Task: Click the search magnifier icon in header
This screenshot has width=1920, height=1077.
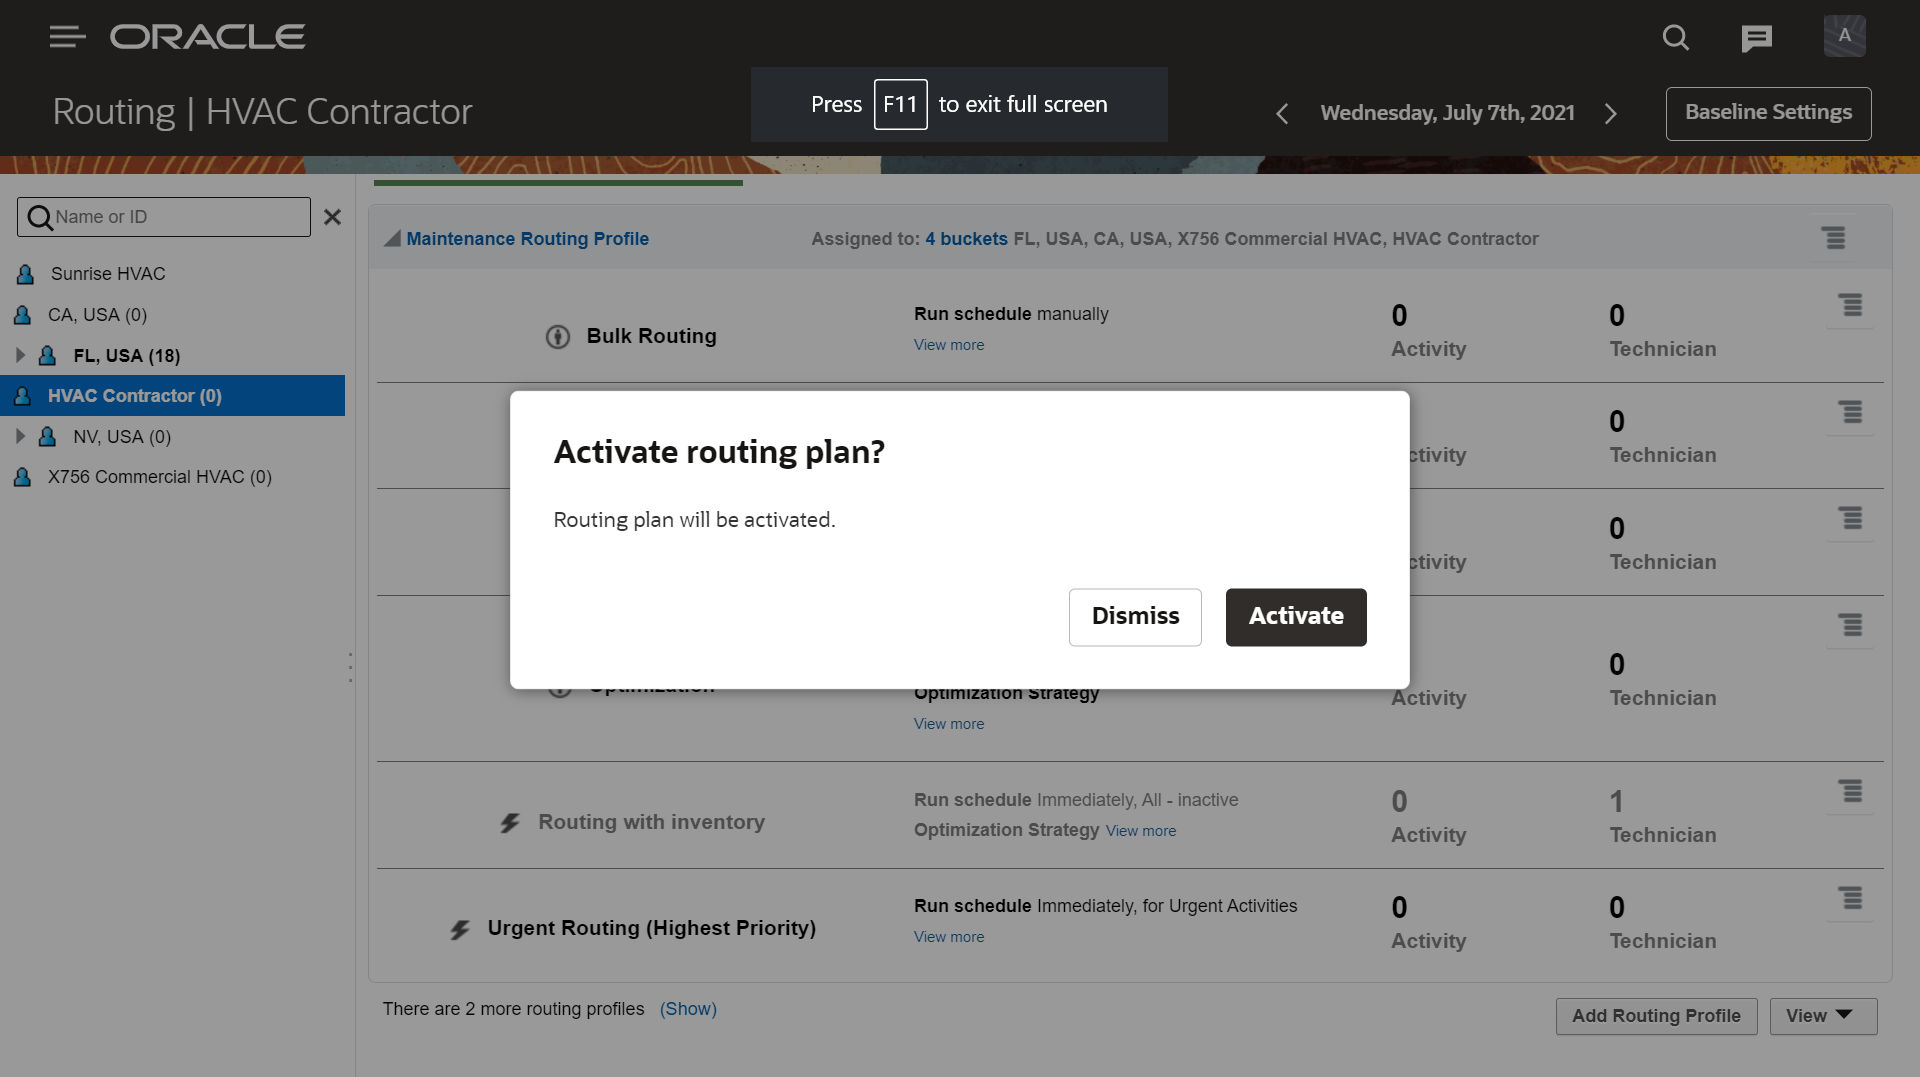Action: click(1675, 38)
